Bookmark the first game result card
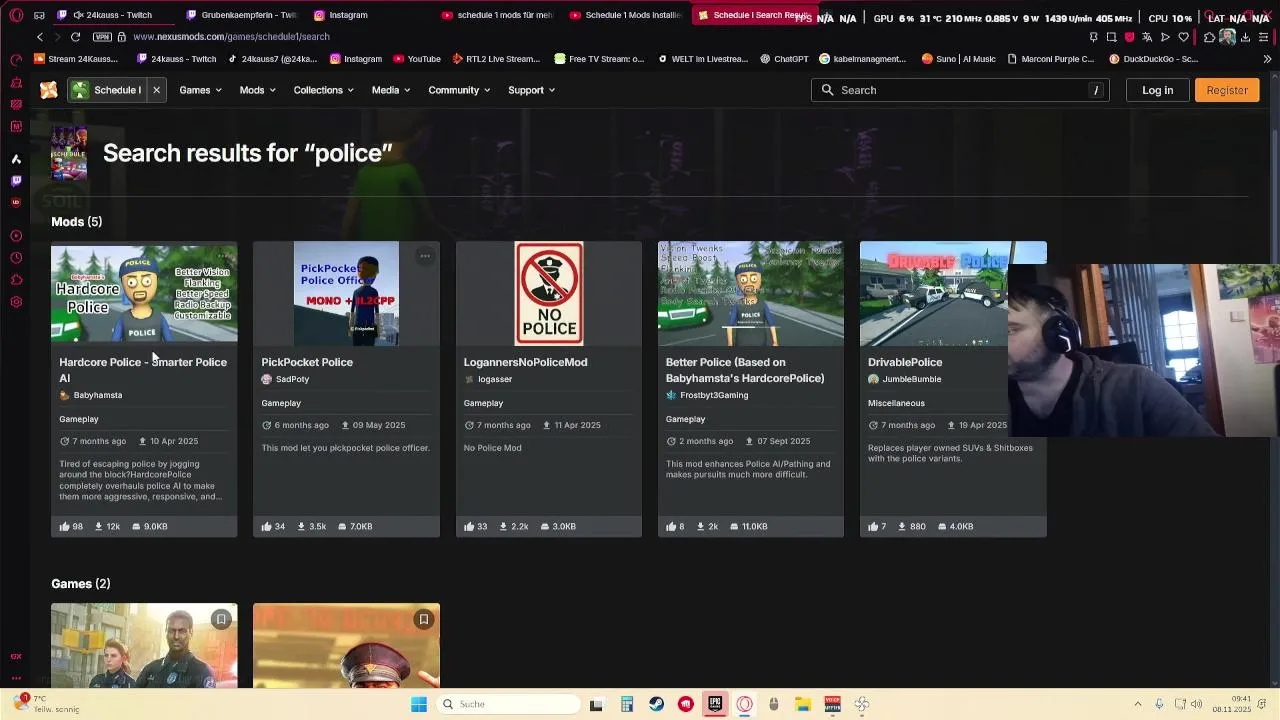This screenshot has width=1280, height=720. 221,619
